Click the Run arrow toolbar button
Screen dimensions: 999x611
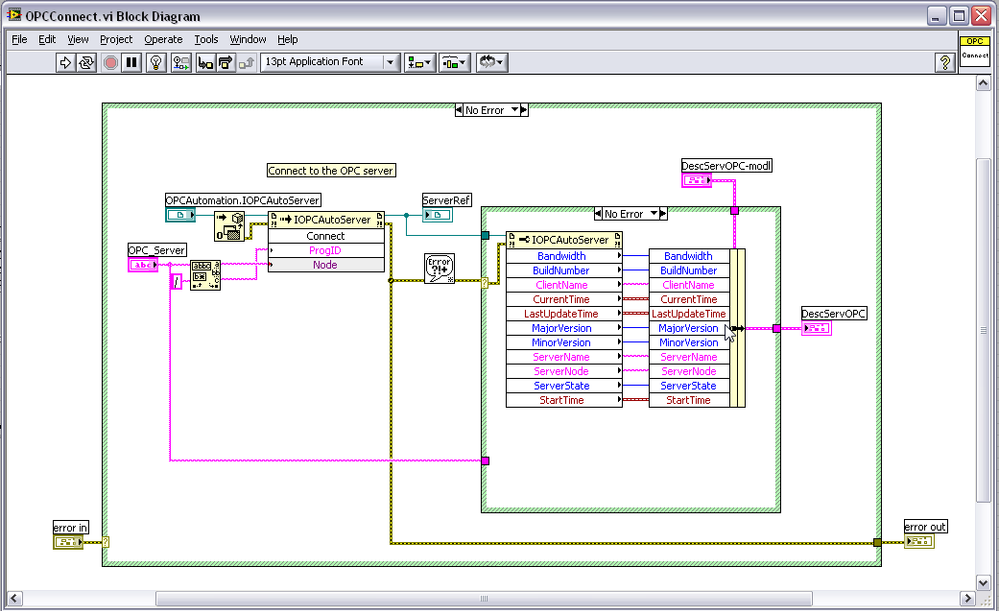(65, 62)
